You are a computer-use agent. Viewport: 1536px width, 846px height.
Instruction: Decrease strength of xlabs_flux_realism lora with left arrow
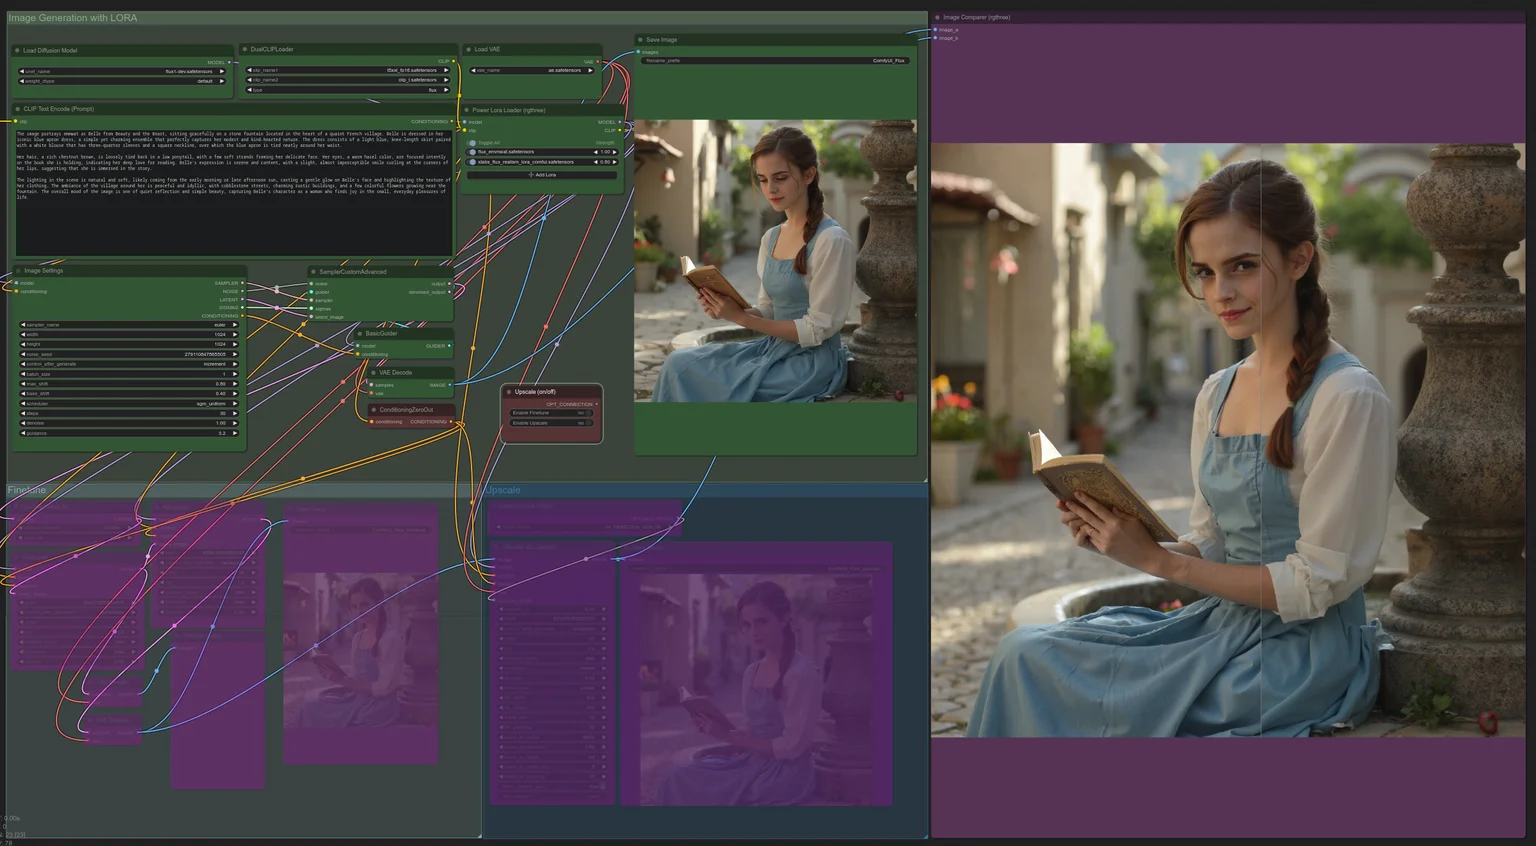tap(596, 162)
